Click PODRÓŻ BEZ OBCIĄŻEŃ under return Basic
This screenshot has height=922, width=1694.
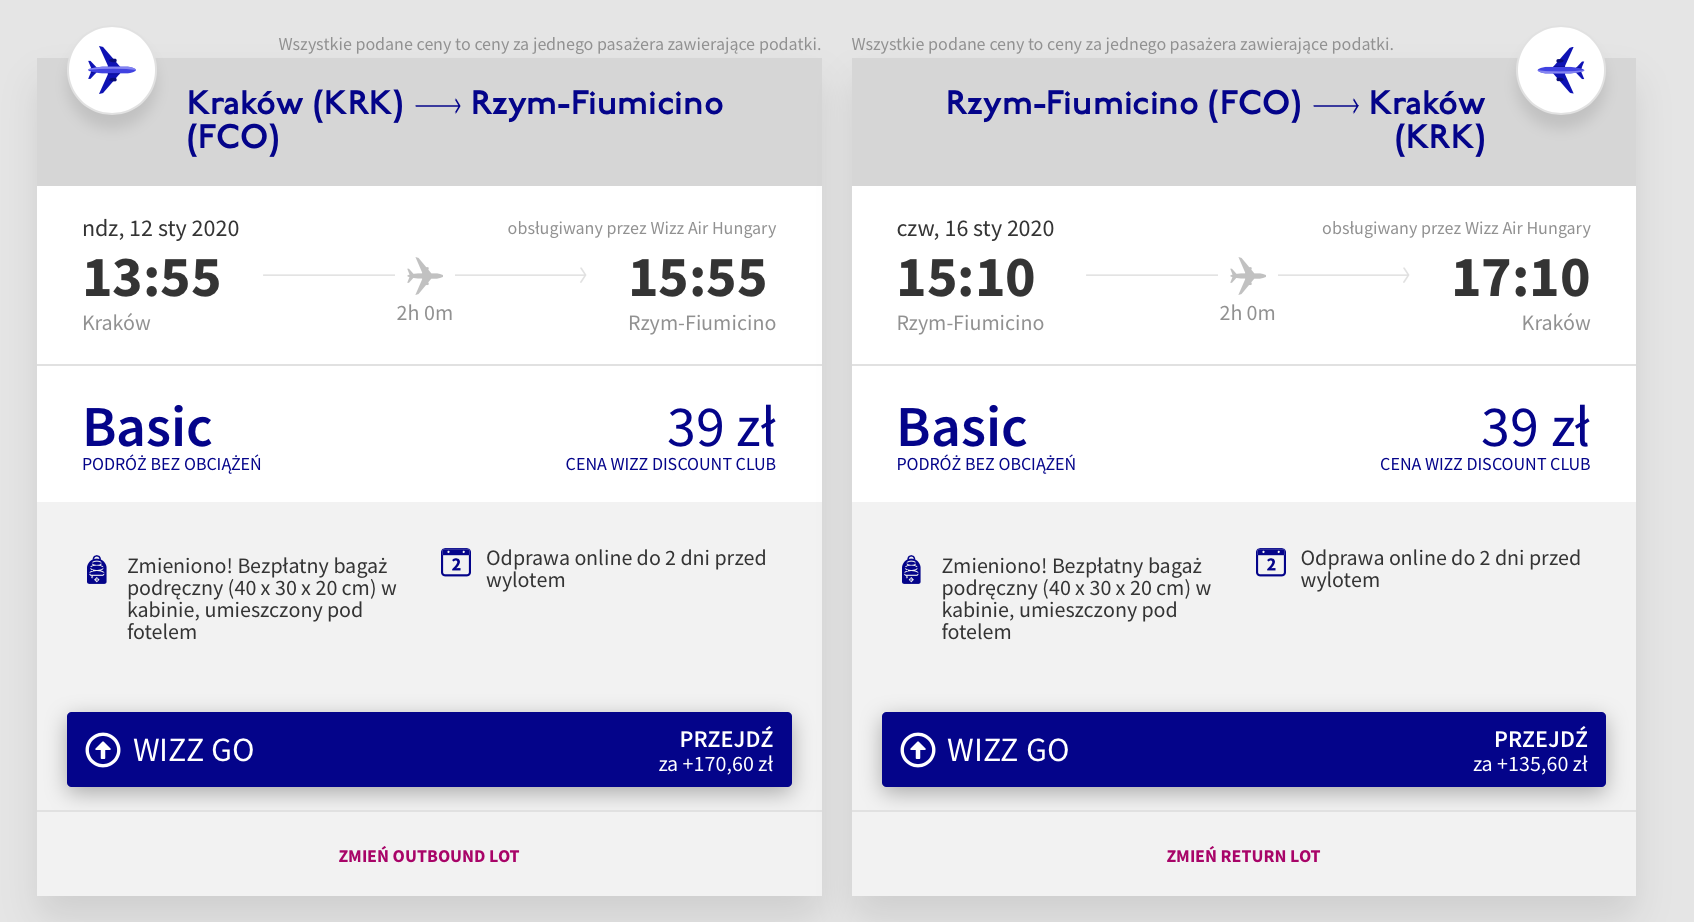pos(986,464)
